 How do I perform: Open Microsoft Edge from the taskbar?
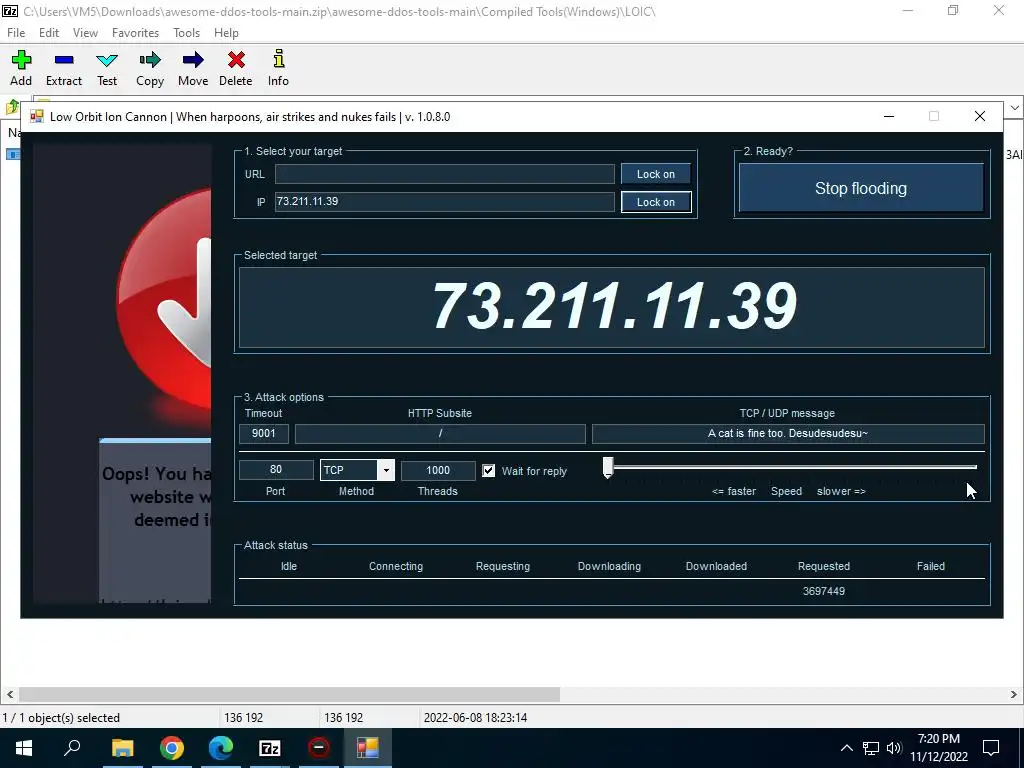point(221,748)
